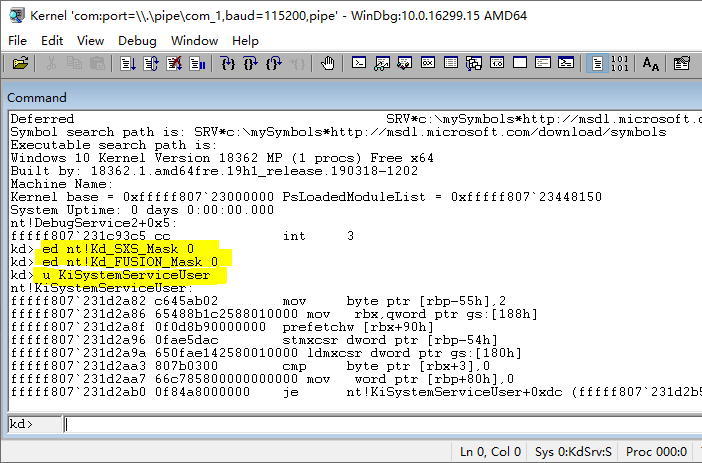Click the WinDbg application icon in title bar
The height and width of the screenshot is (463, 702).
point(17,15)
